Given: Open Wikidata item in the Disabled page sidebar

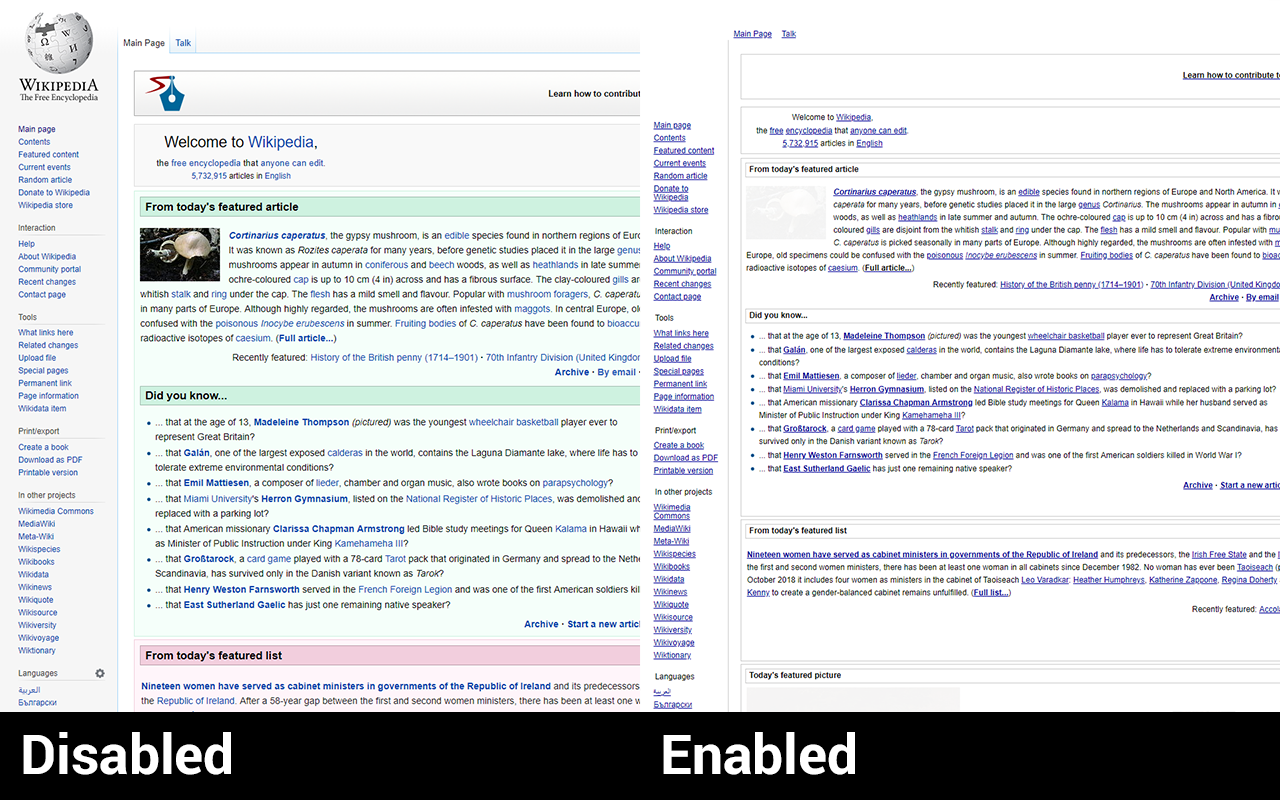Looking at the screenshot, I should (42, 408).
